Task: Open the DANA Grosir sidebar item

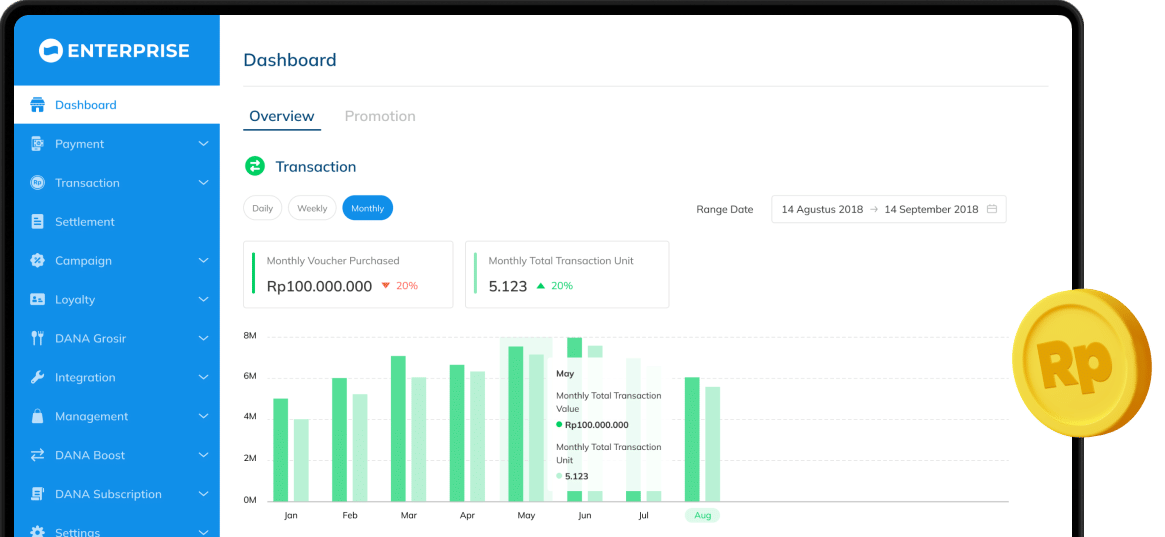Action: pyautogui.click(x=117, y=338)
